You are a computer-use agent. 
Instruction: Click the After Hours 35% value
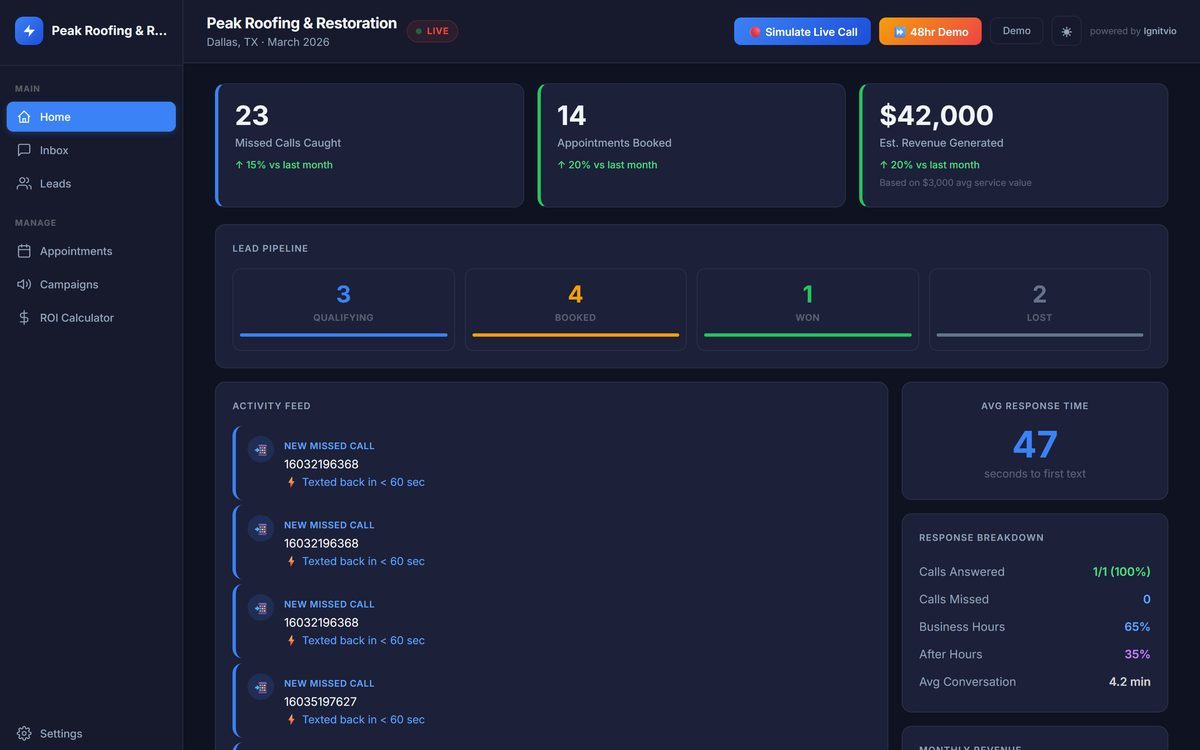pos(1137,654)
